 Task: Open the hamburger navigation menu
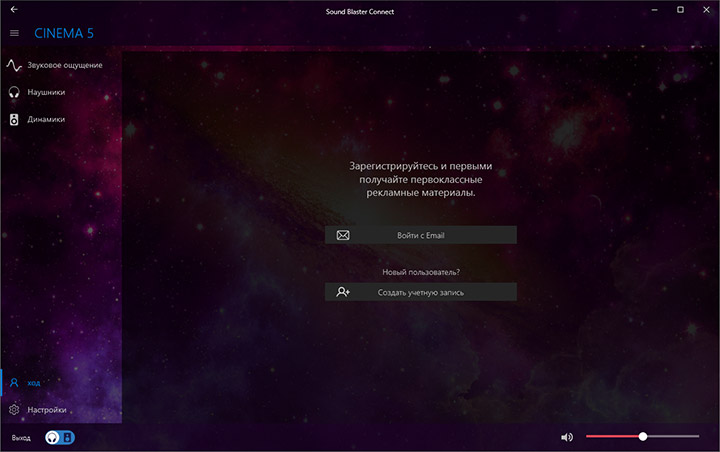pyautogui.click(x=14, y=33)
